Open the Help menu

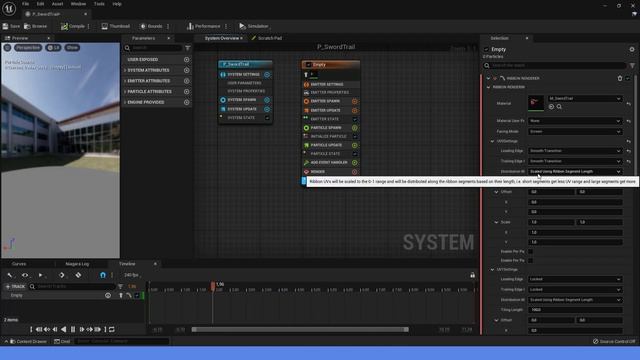tap(117, 4)
